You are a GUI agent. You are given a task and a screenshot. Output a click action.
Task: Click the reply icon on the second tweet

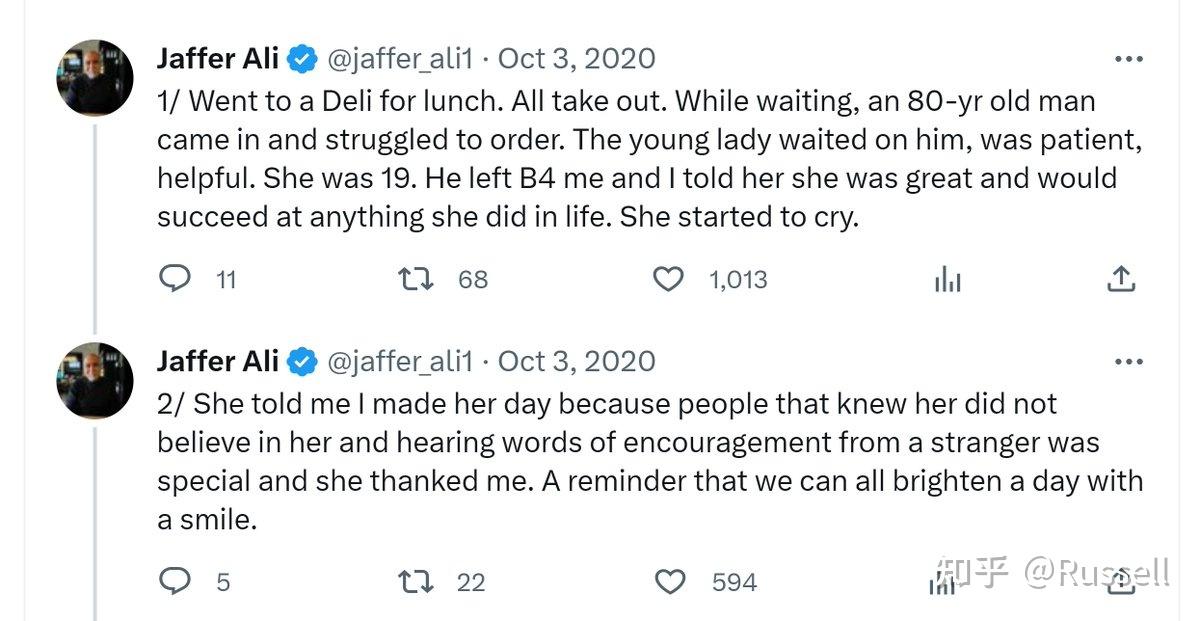pos(176,580)
